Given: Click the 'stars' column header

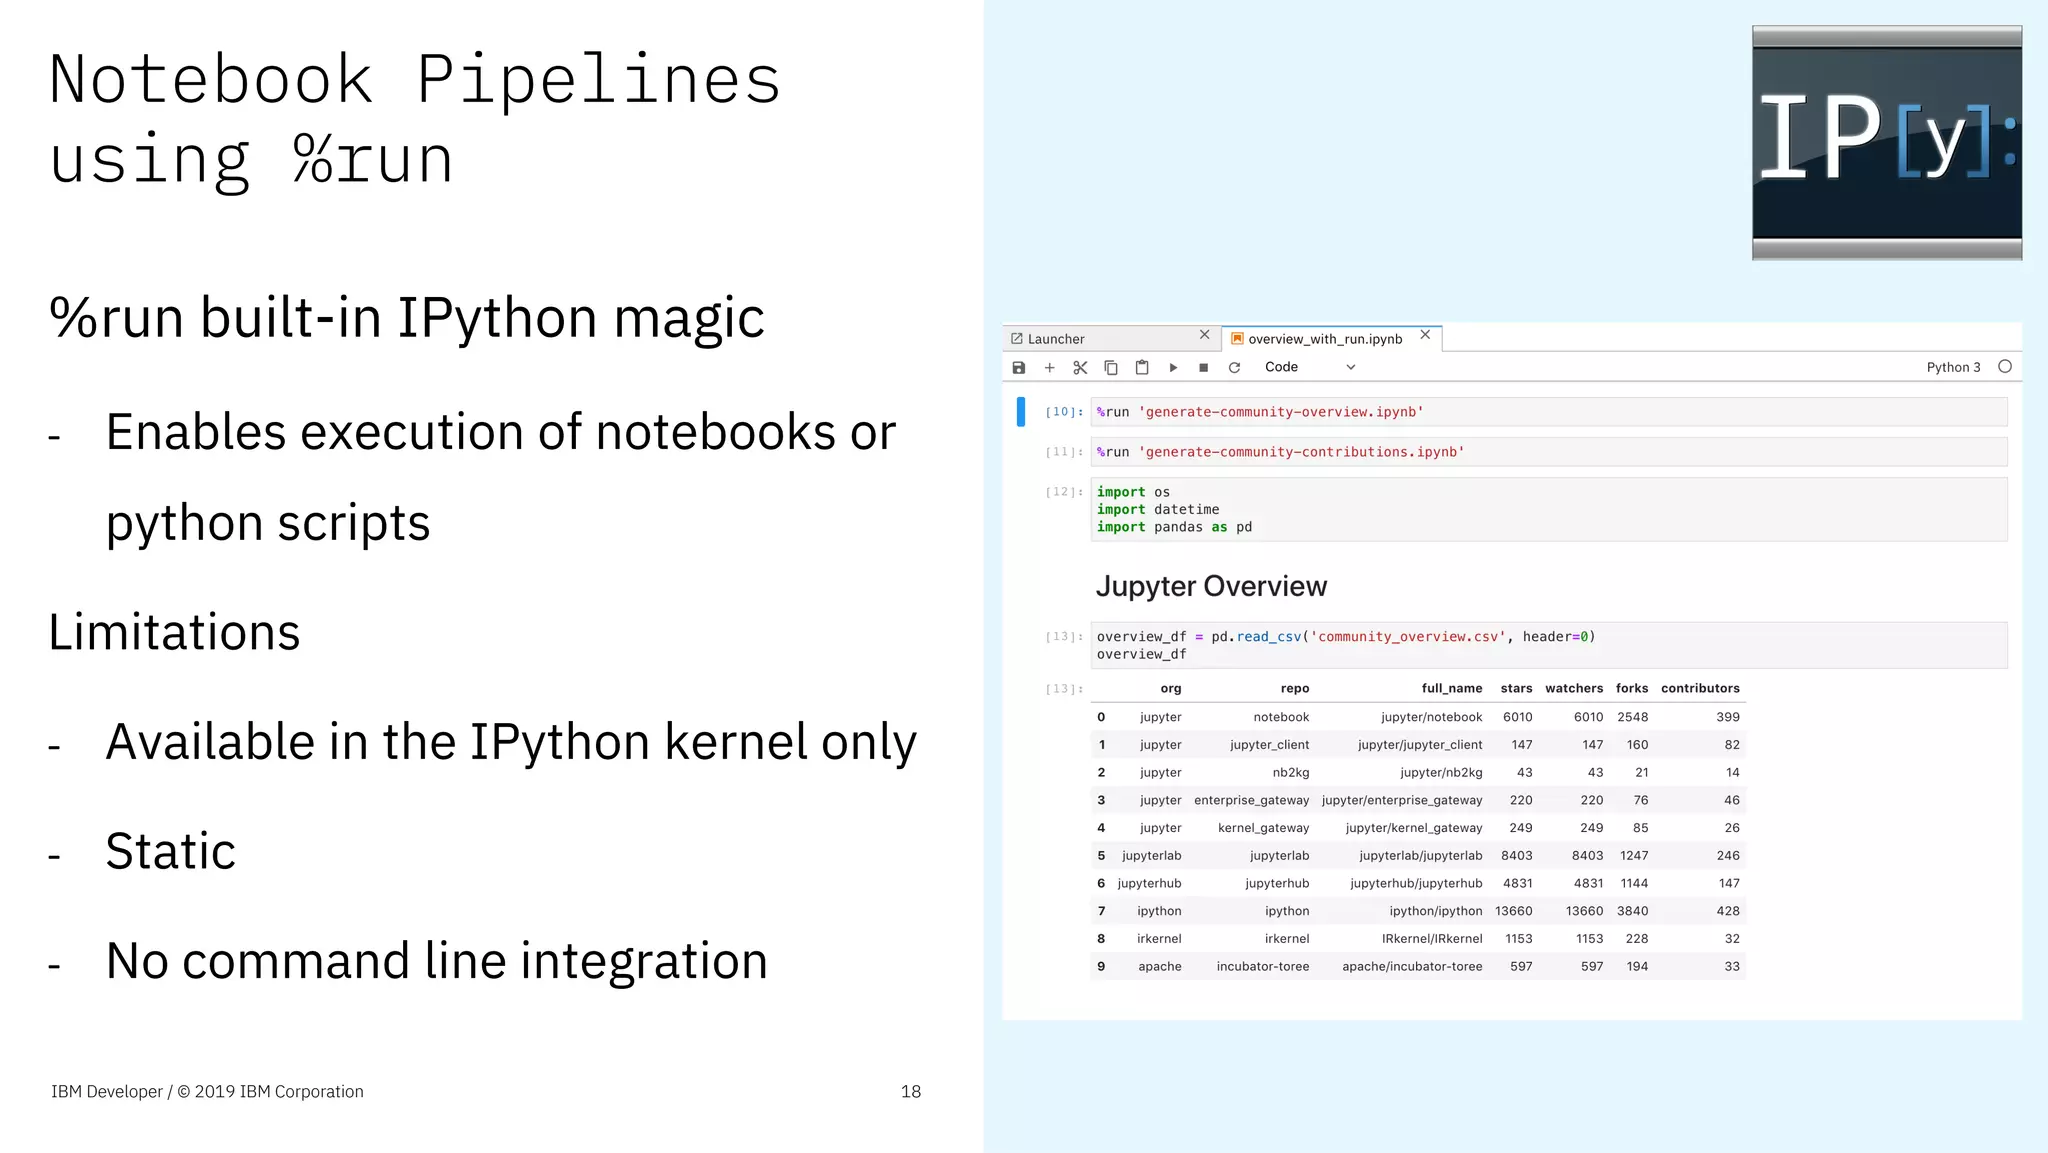Looking at the screenshot, I should (1516, 688).
